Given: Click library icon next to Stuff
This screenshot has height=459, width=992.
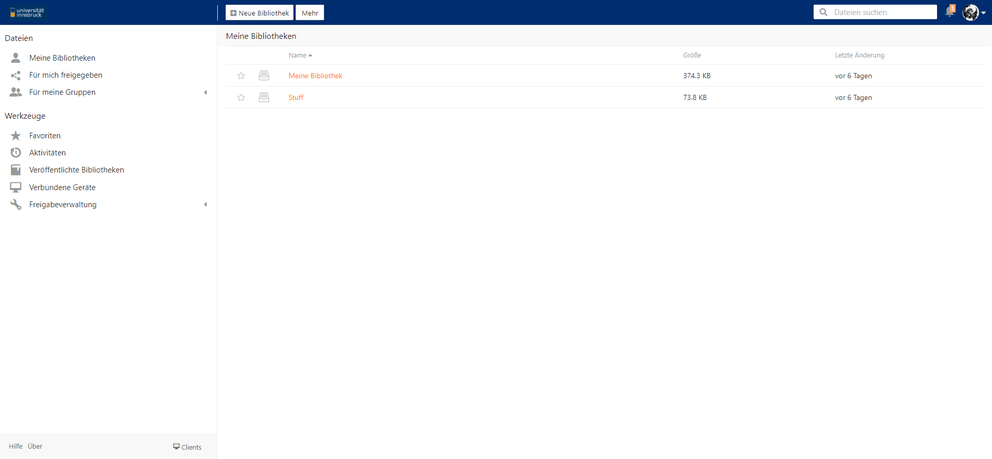Looking at the screenshot, I should pyautogui.click(x=264, y=98).
